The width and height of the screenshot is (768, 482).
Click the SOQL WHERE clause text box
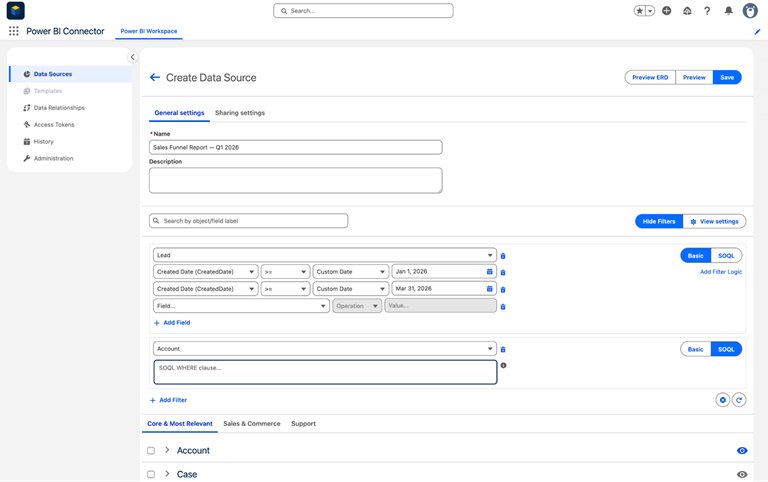click(x=325, y=372)
